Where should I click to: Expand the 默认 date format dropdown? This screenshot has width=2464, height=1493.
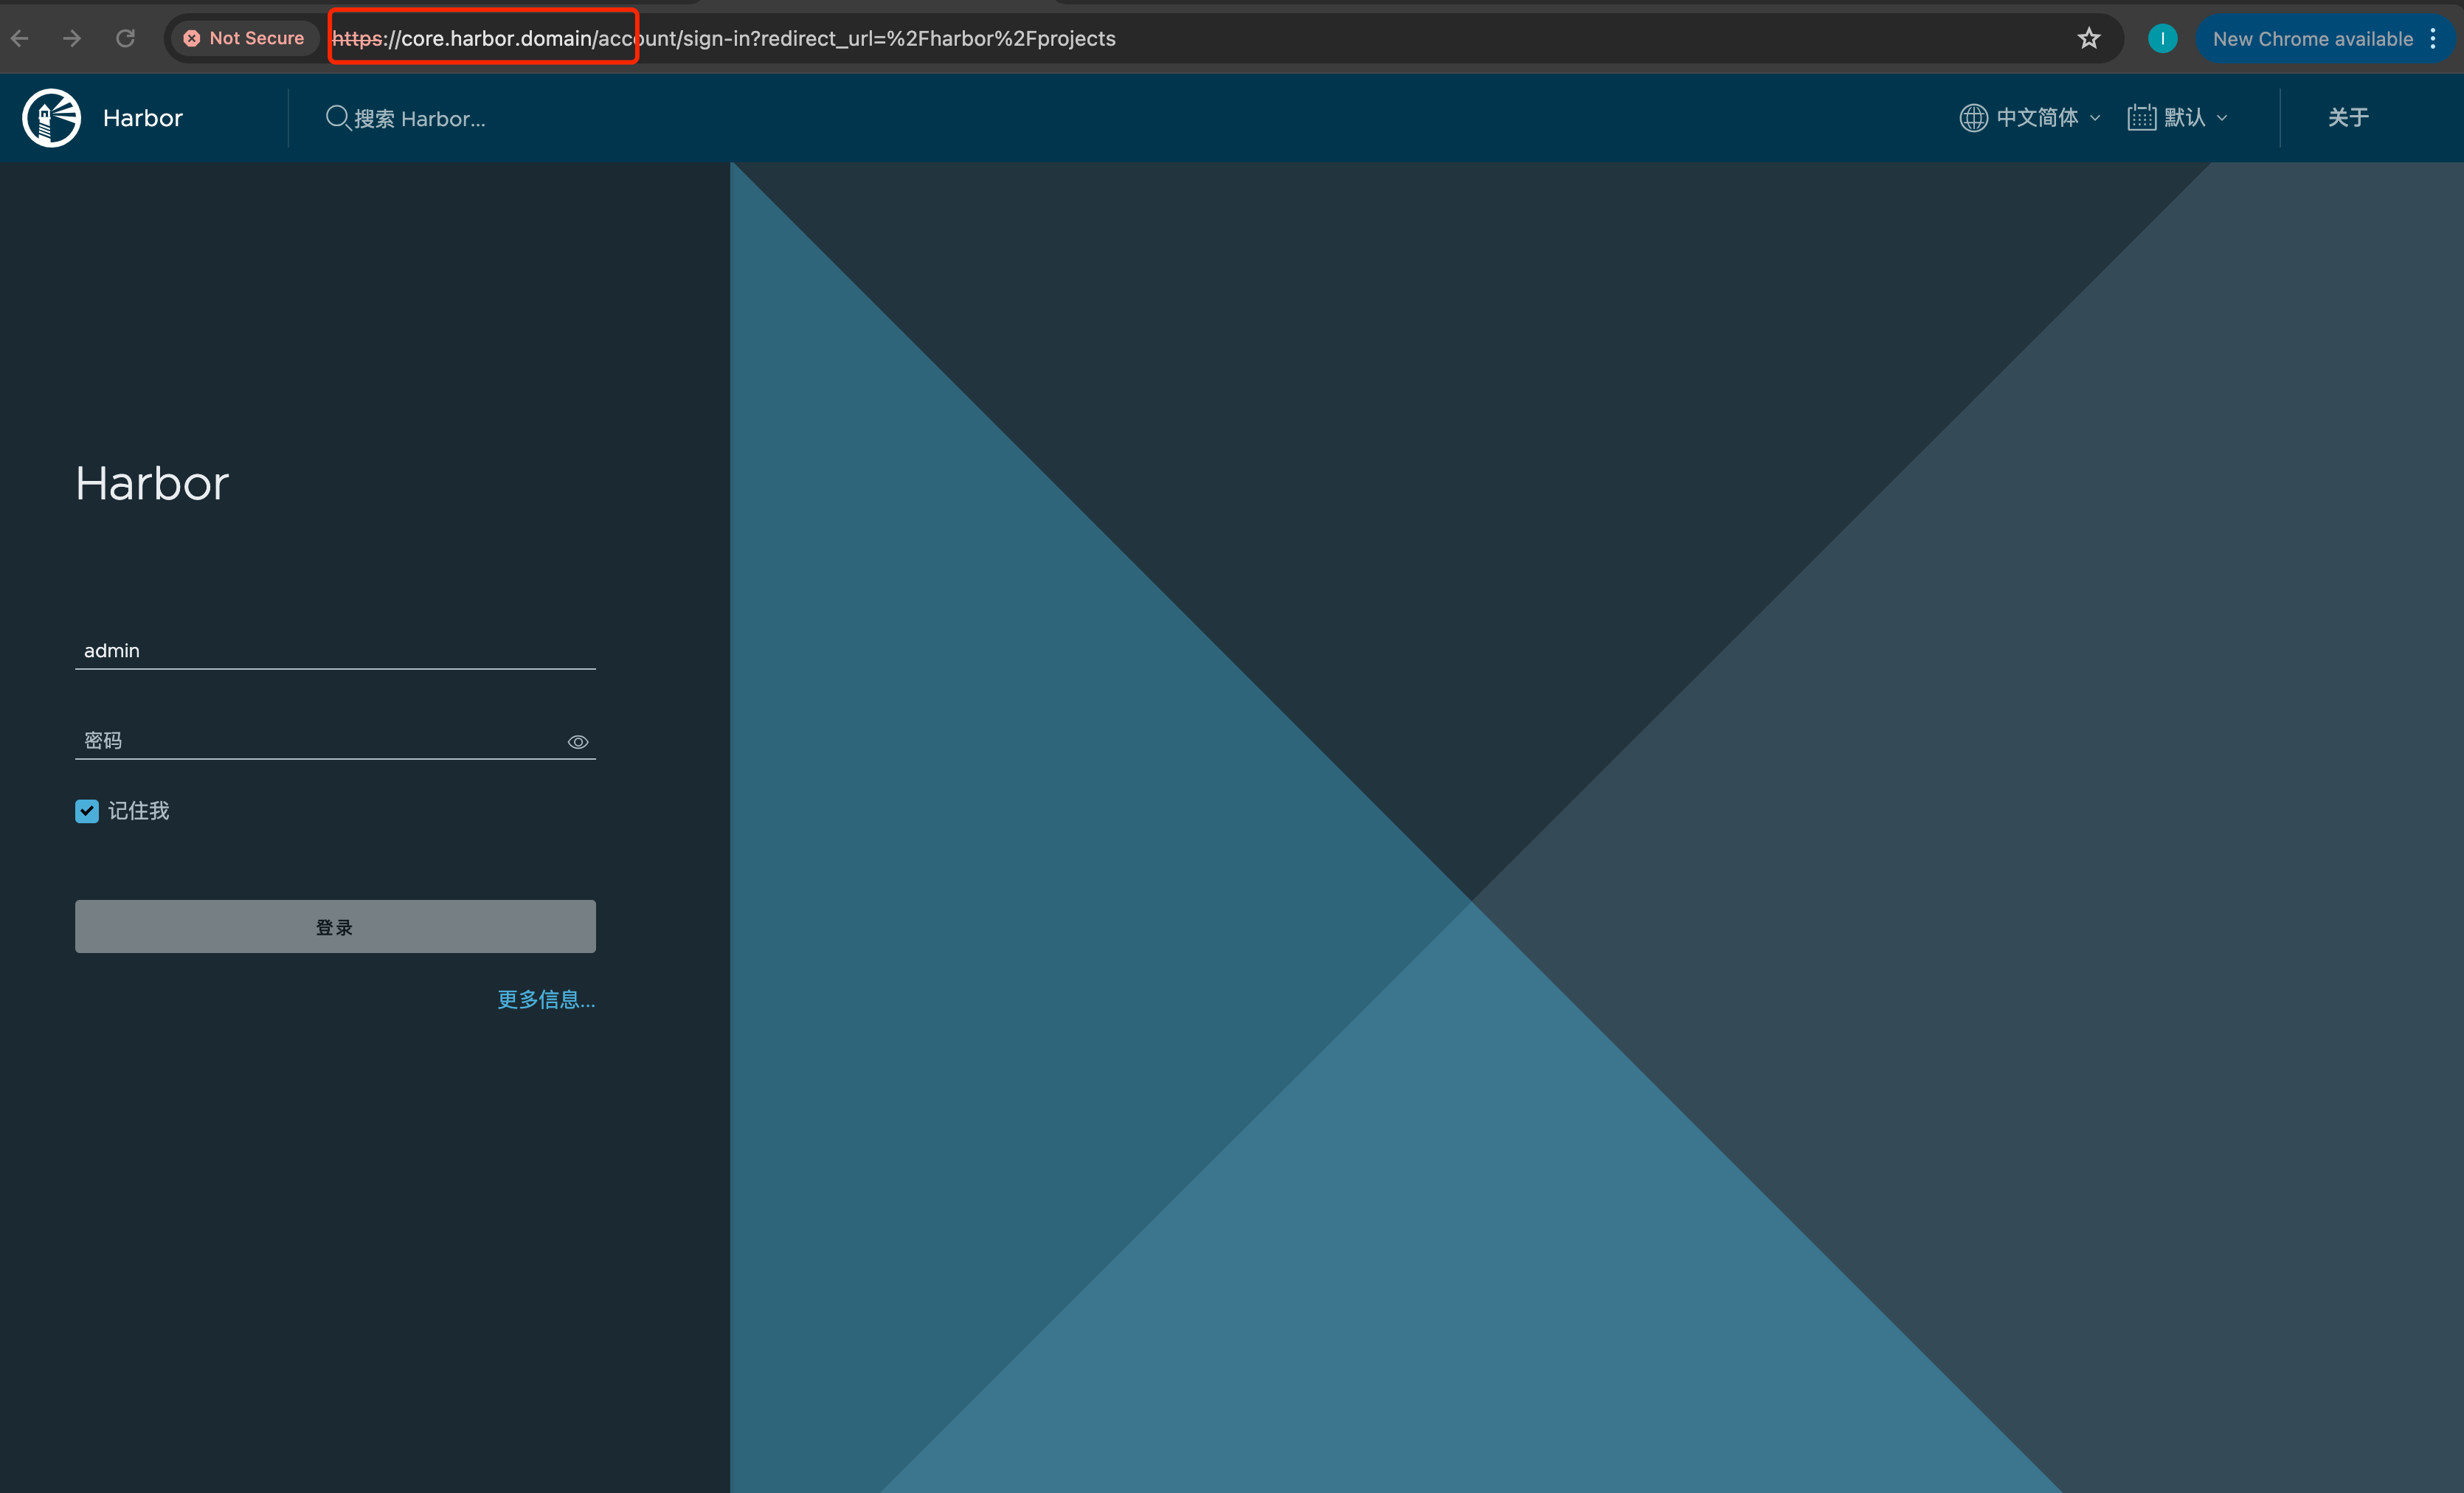2196,117
